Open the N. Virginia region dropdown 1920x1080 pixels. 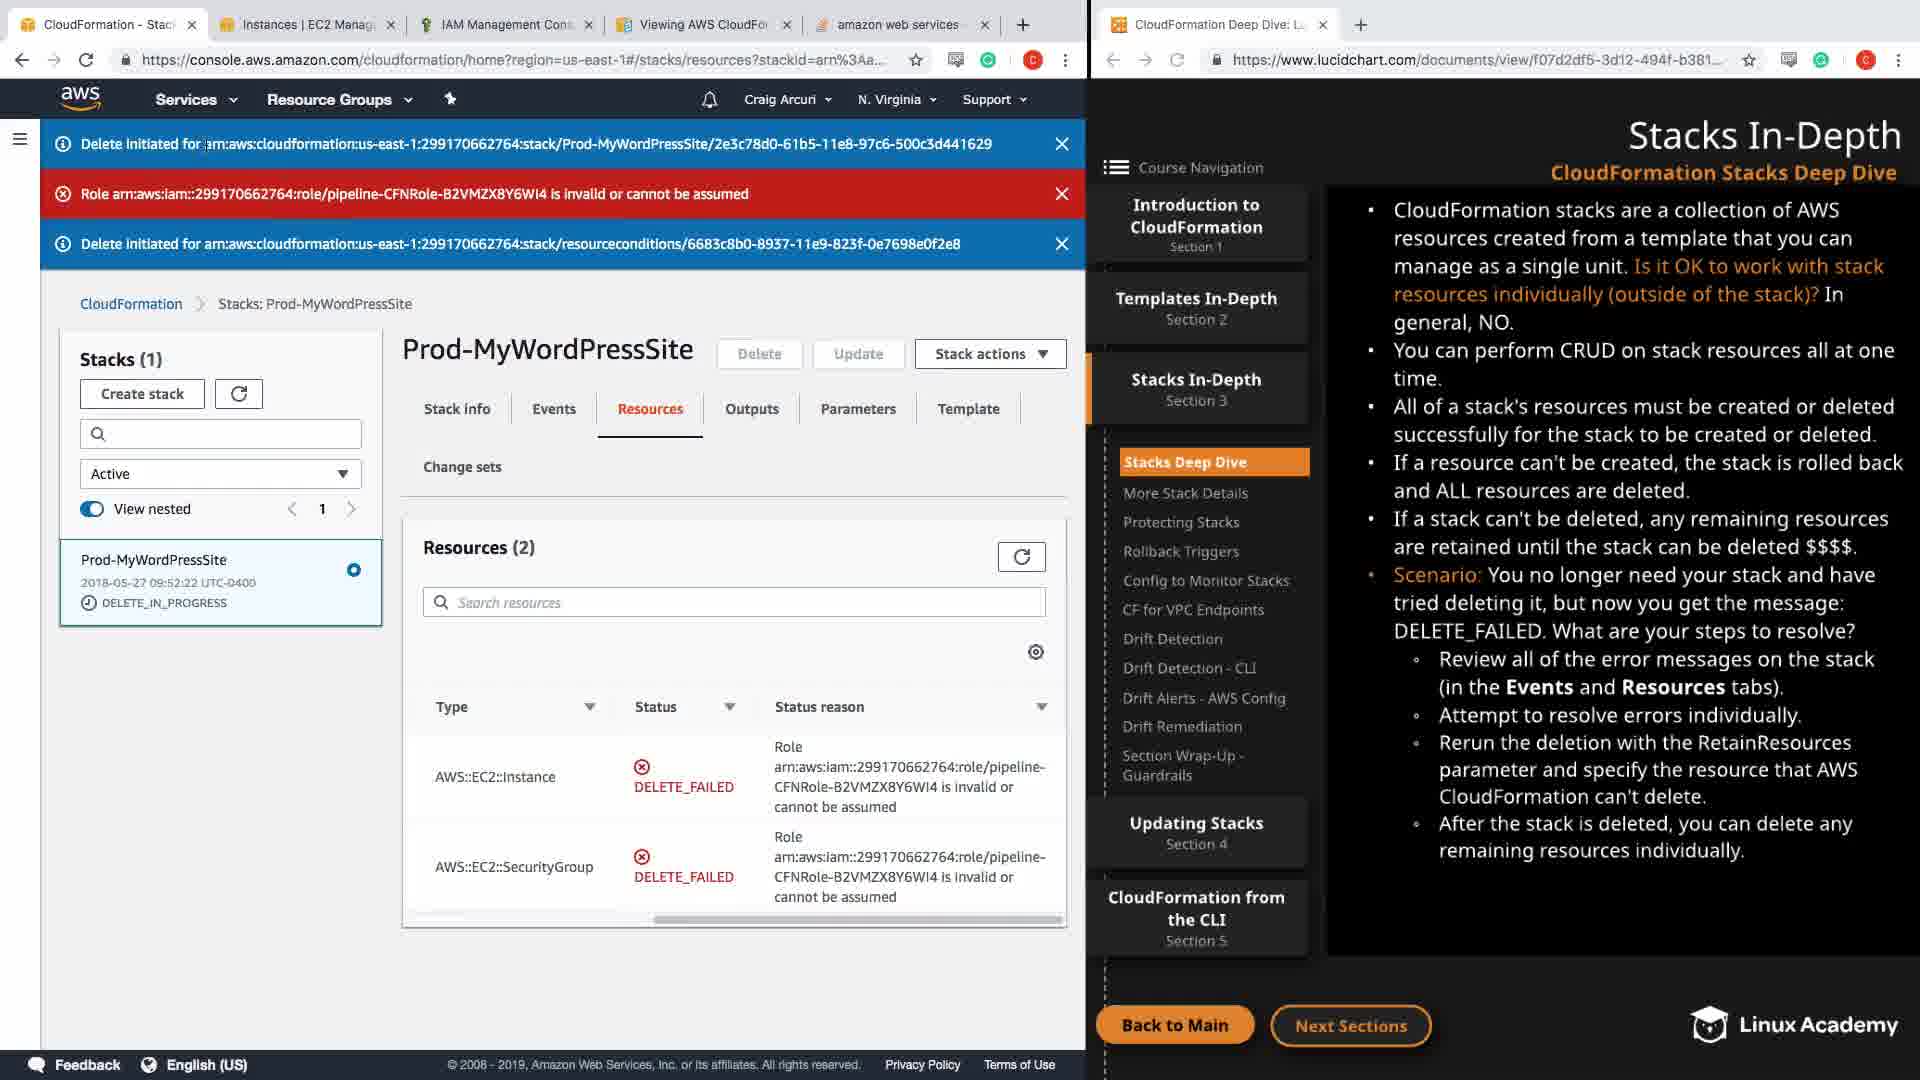click(x=896, y=100)
